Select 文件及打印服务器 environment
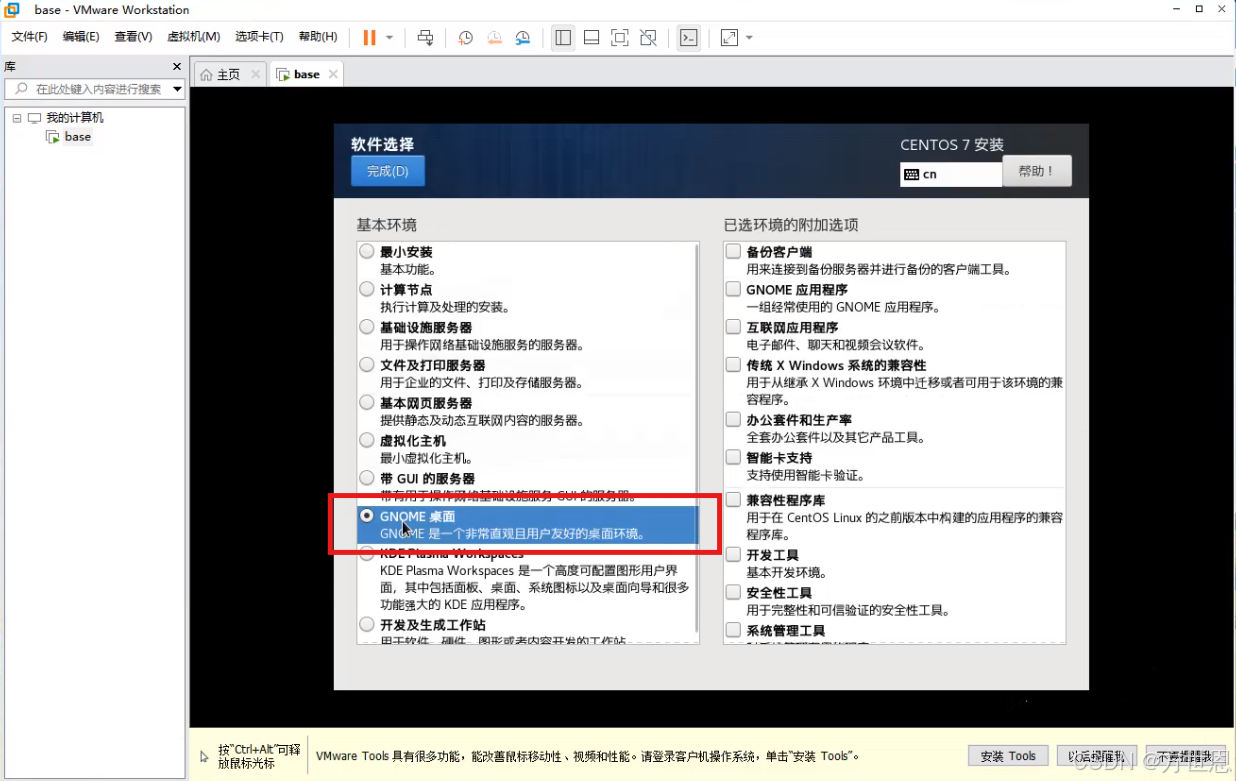 367,365
